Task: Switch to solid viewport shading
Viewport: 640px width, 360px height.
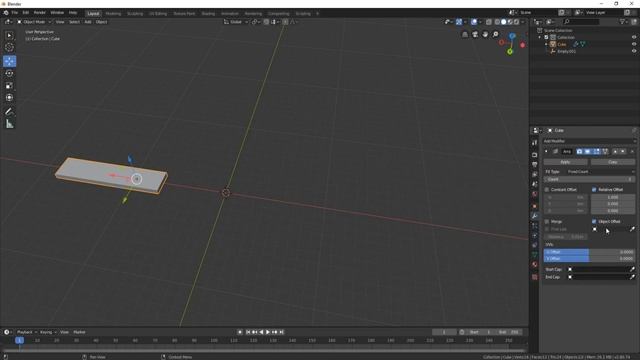Action: click(504, 22)
